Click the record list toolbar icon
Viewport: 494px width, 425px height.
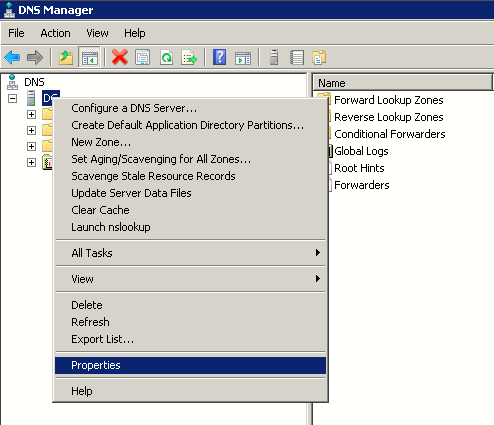[x=297, y=57]
